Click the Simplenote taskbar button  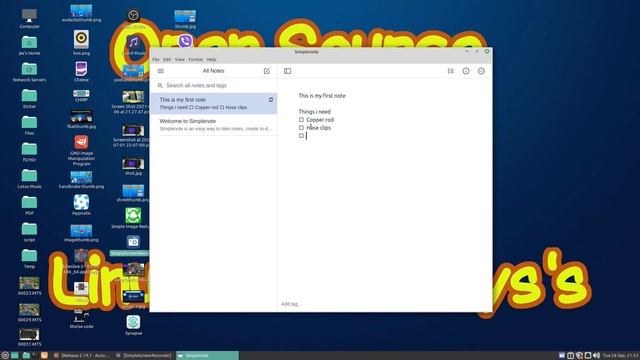[207, 356]
